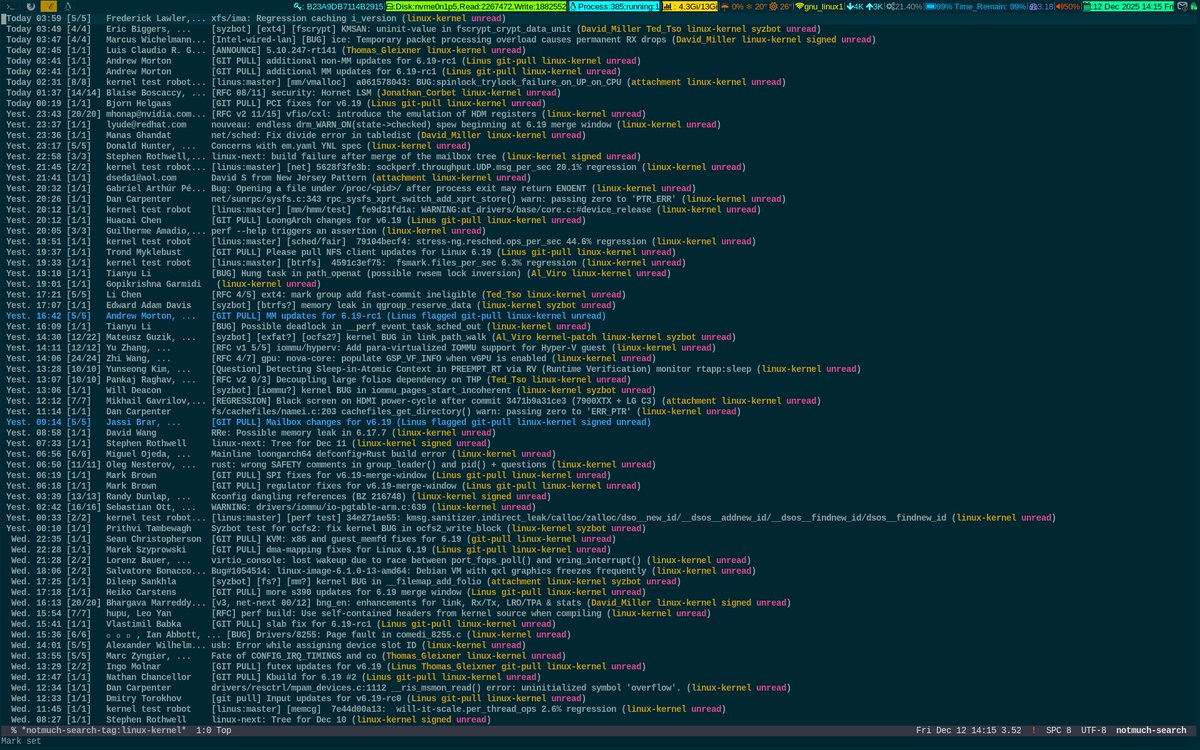
Task: Open the terminal workspace icon in top bar
Action: (x=10, y=6)
